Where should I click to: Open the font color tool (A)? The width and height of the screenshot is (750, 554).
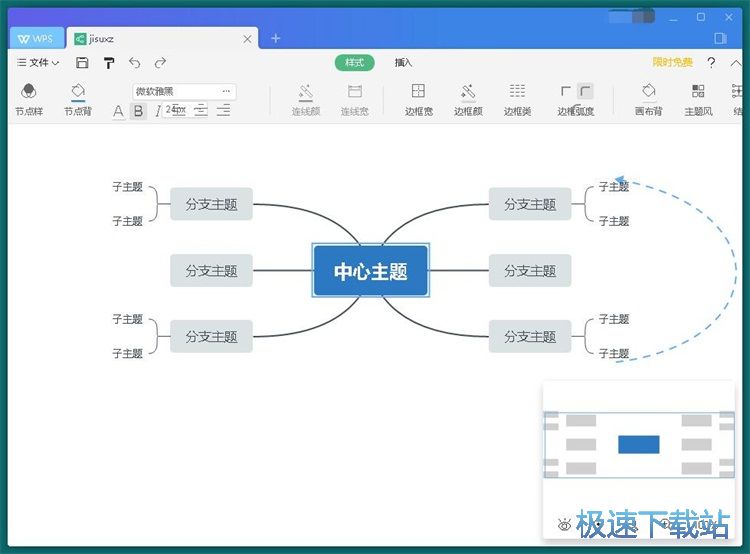[x=118, y=111]
